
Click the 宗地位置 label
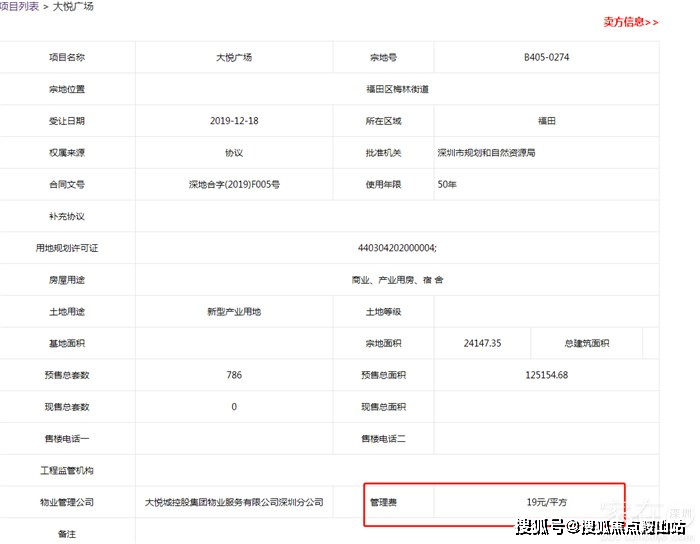pos(67,89)
